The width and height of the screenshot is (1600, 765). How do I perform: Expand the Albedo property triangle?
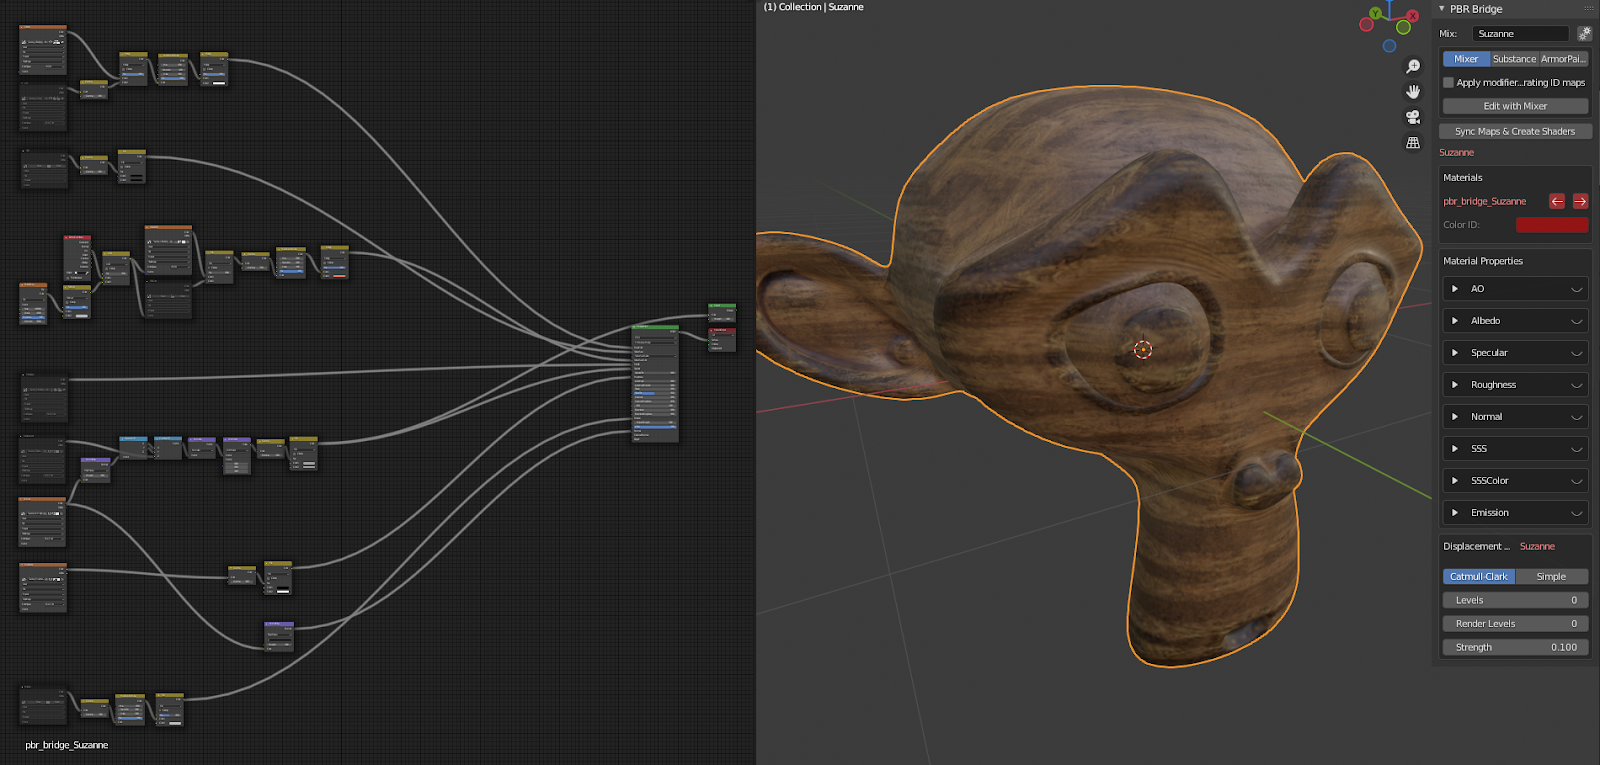(1455, 321)
